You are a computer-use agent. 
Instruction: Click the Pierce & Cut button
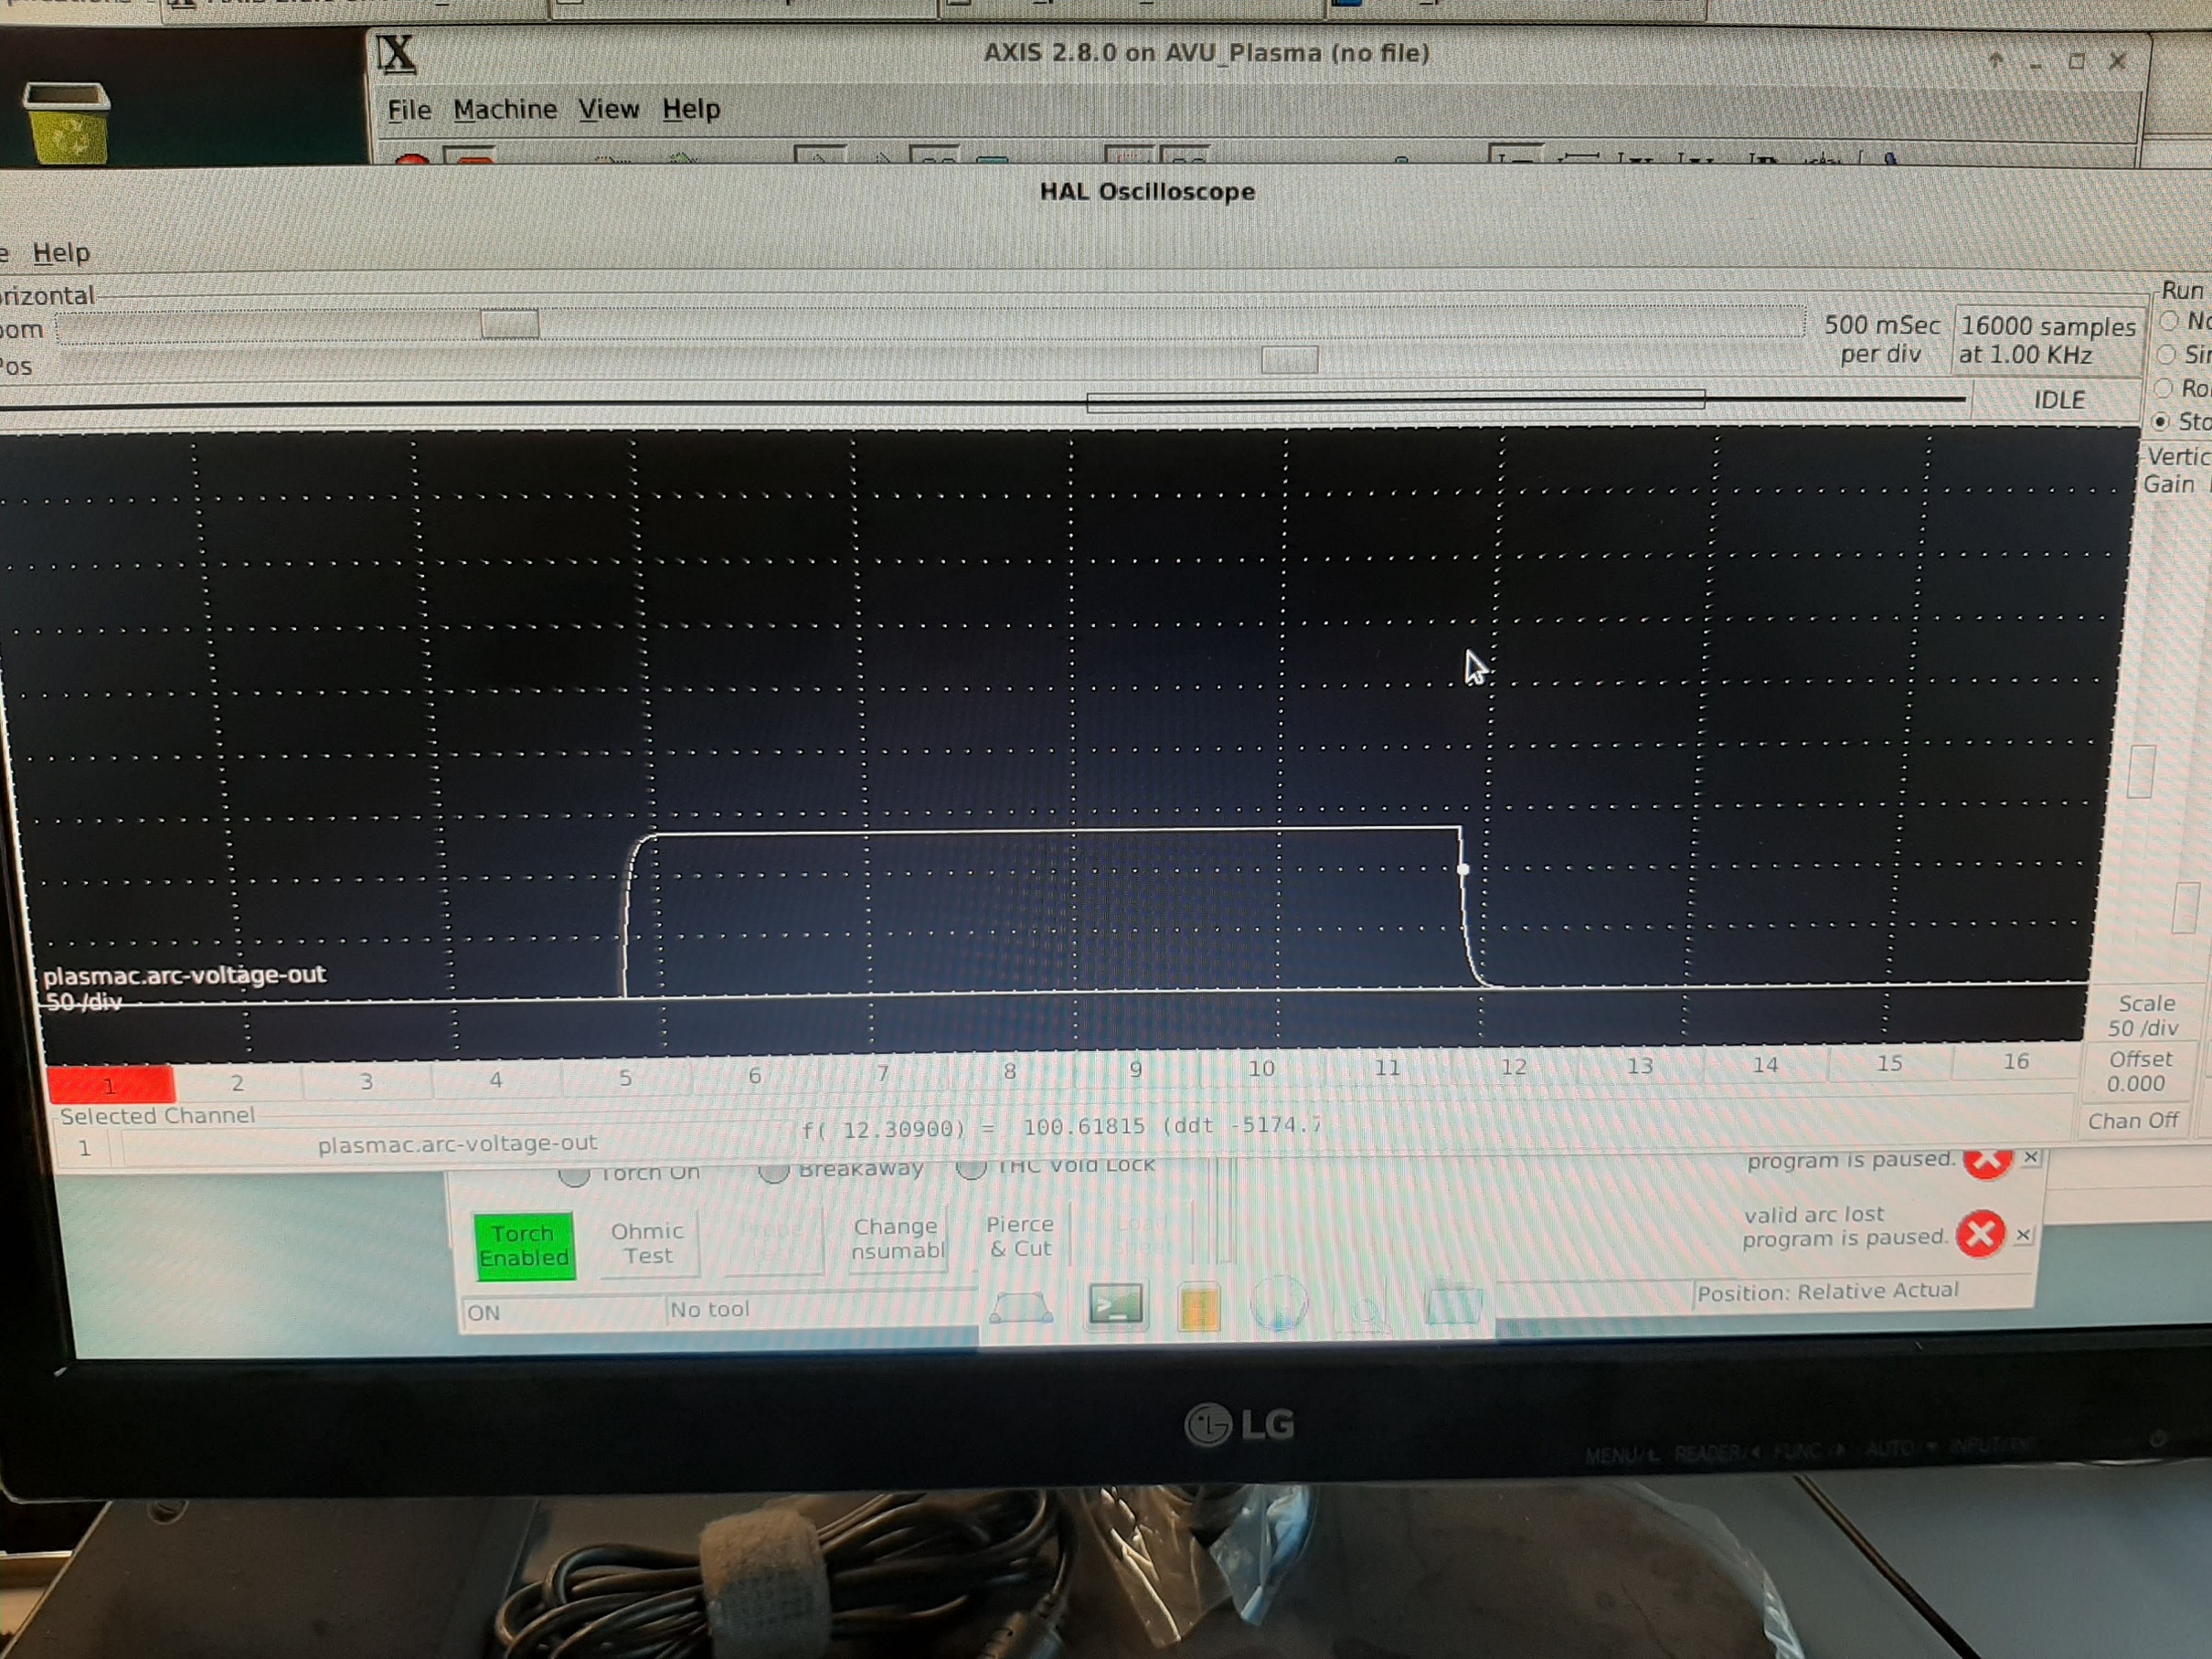1019,1236
